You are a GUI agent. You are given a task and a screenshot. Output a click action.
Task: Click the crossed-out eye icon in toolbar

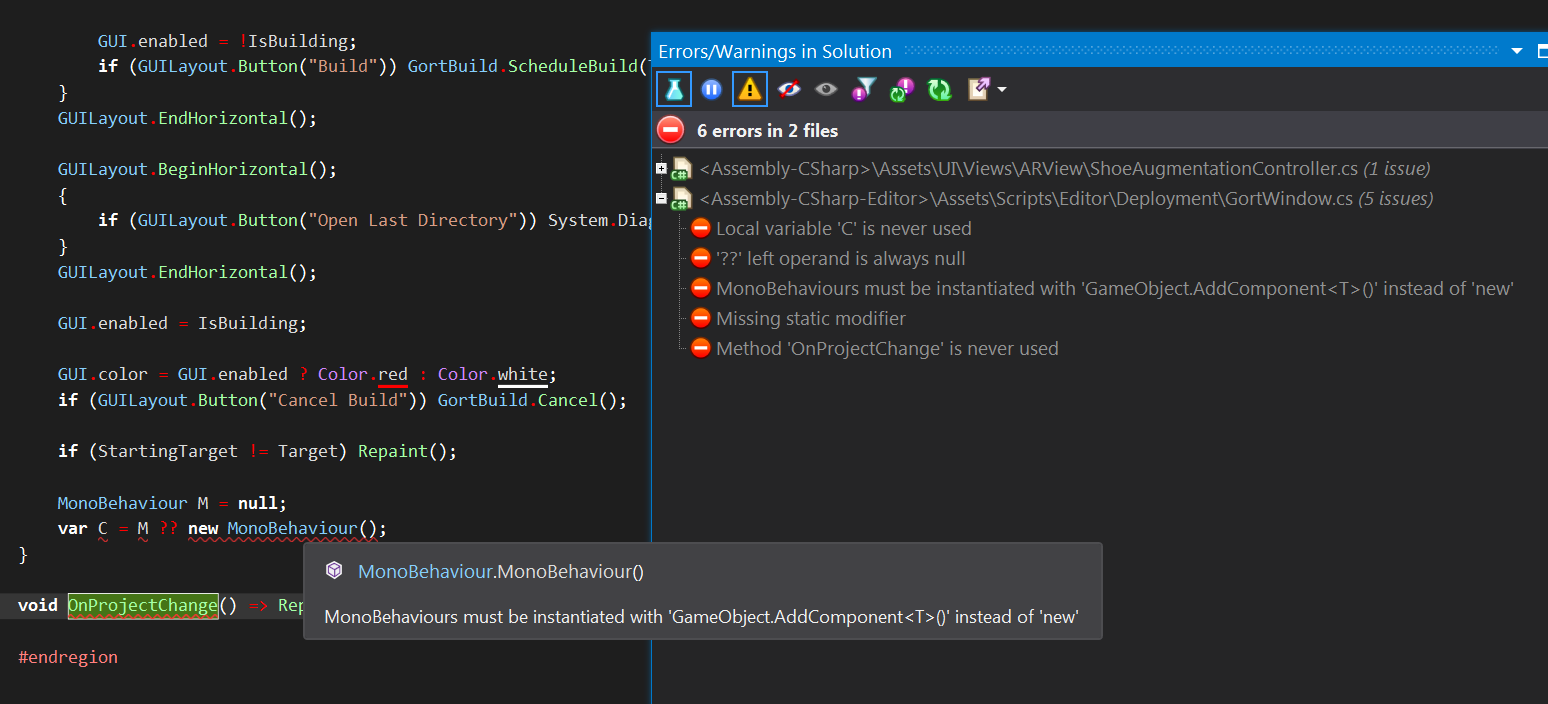click(787, 88)
